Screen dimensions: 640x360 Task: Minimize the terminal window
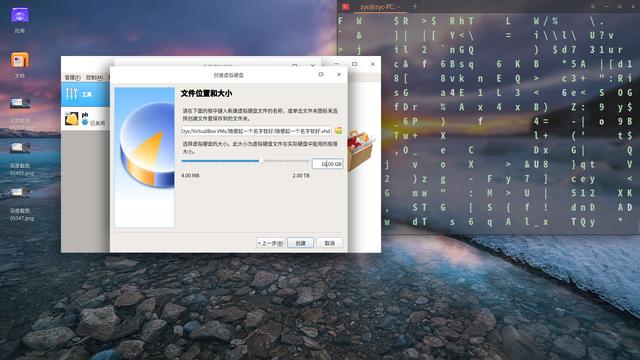click(x=606, y=7)
